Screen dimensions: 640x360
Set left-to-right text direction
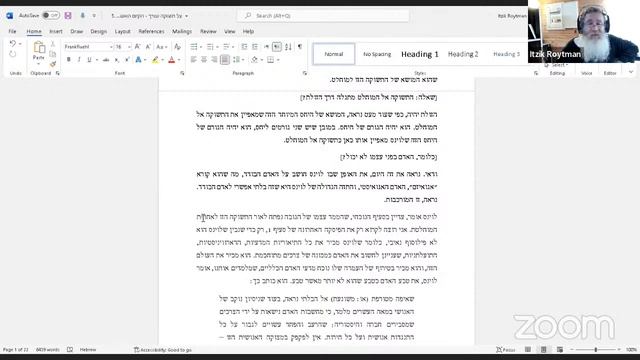[x=267, y=47]
